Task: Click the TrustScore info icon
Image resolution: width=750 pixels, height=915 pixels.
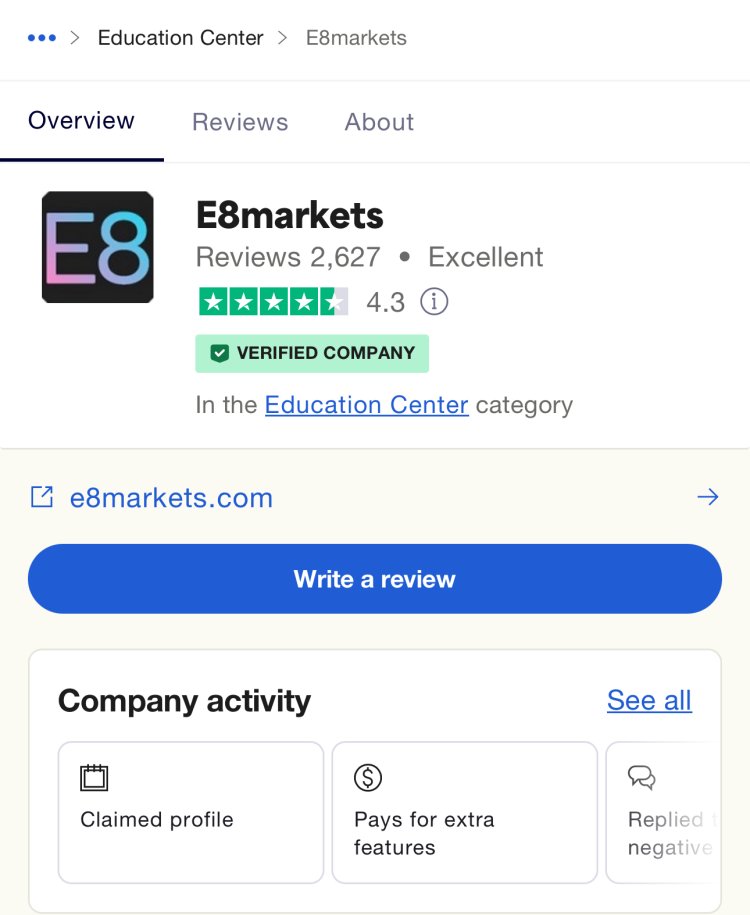Action: pos(434,302)
